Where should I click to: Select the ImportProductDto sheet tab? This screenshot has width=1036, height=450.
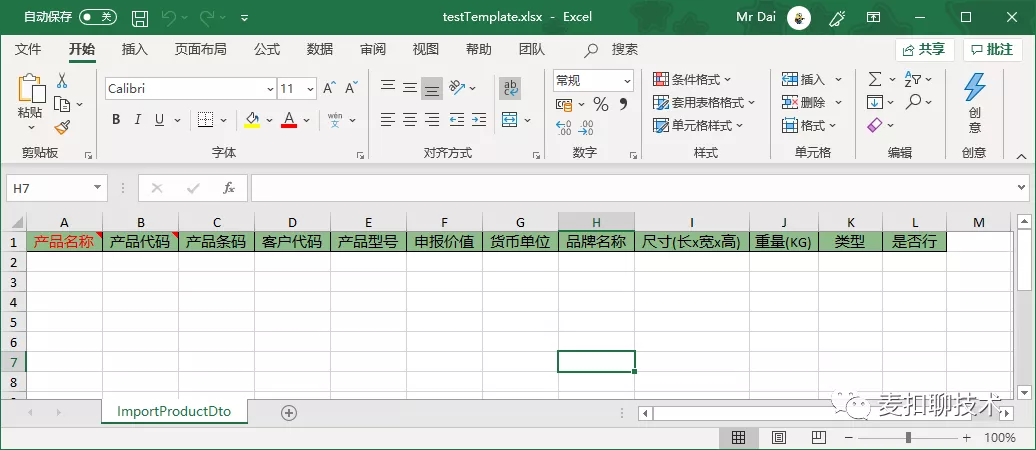click(x=174, y=411)
